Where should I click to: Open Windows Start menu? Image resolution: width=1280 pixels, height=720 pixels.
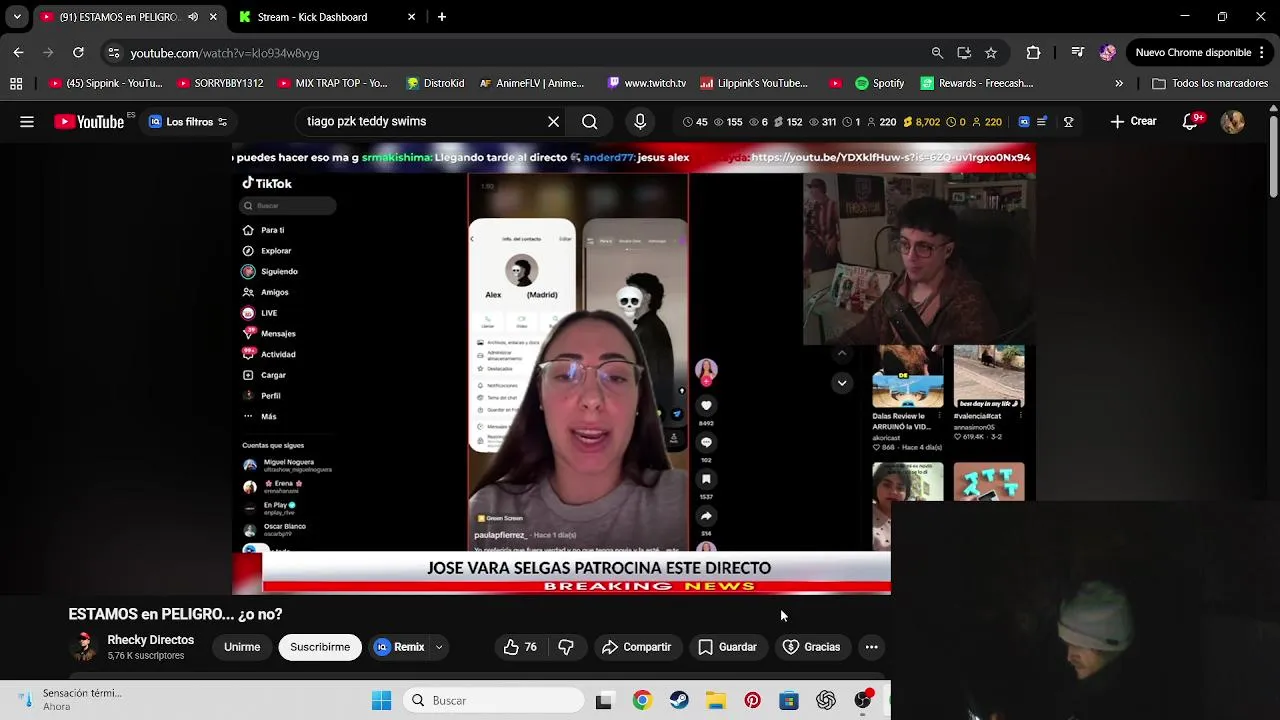pos(382,701)
